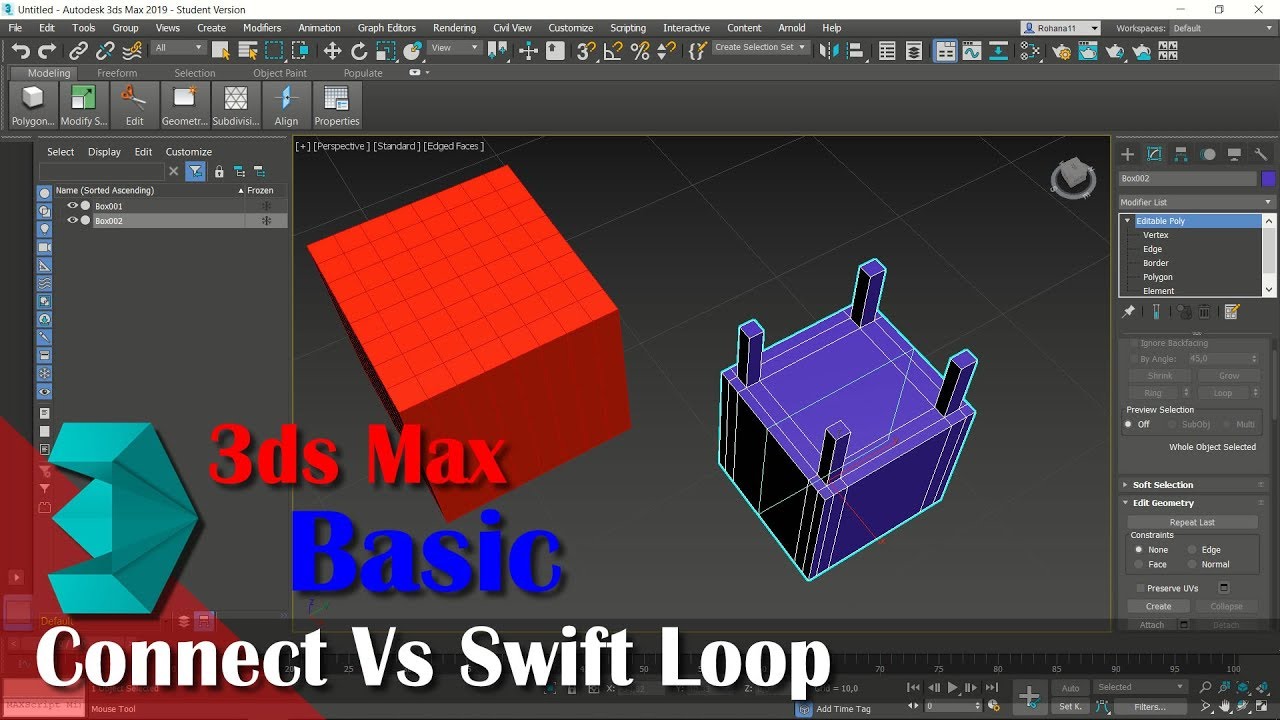1280x720 pixels.
Task: Click the Pin Stack icon
Action: coord(1128,312)
